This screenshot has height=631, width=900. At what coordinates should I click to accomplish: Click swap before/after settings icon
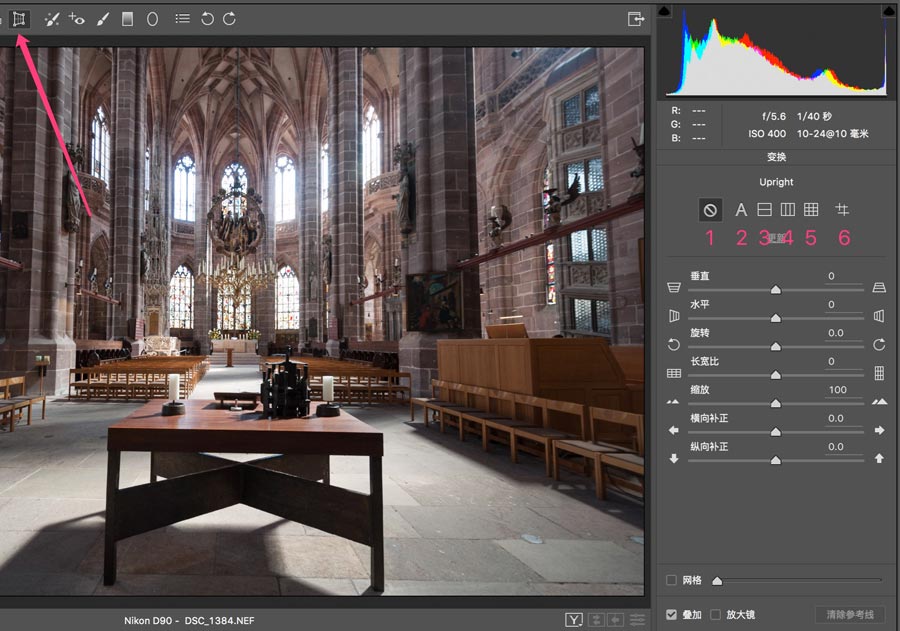click(596, 620)
